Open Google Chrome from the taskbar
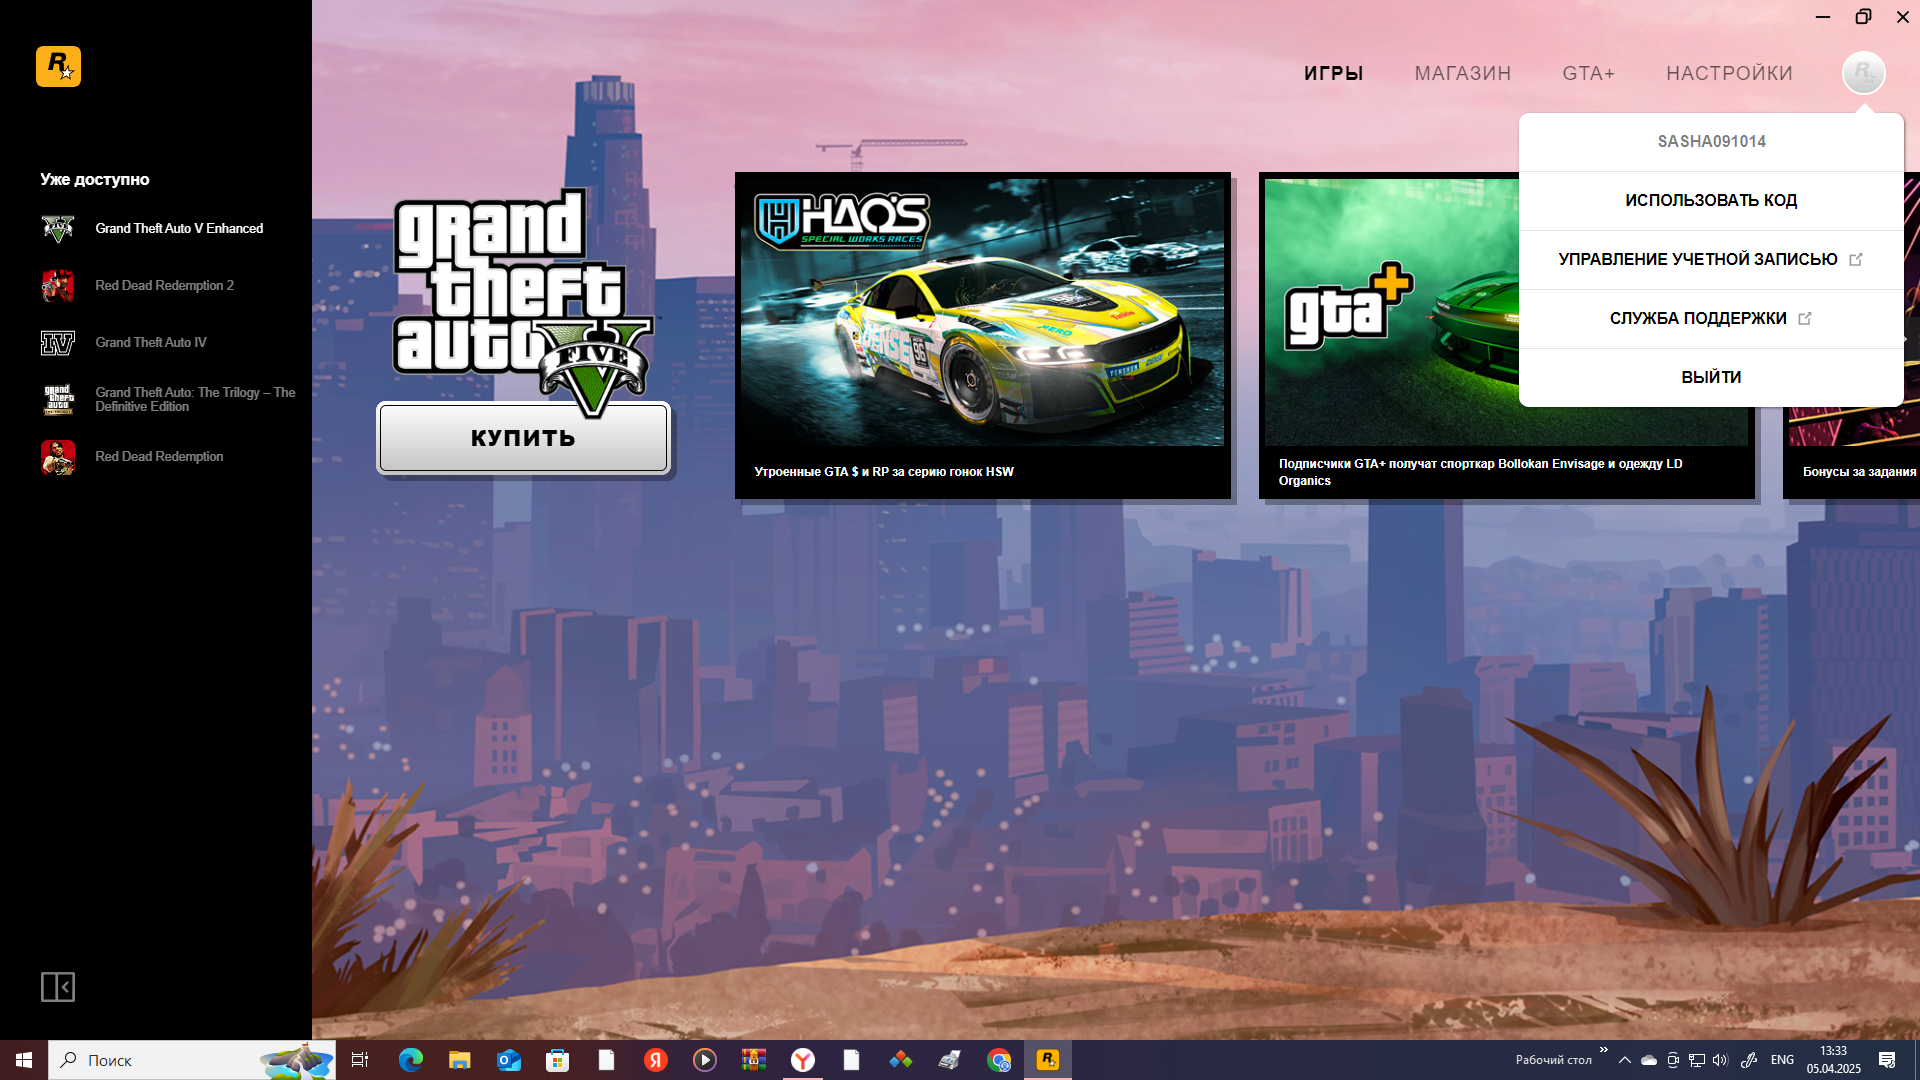Image resolution: width=1920 pixels, height=1080 pixels. [x=999, y=1060]
